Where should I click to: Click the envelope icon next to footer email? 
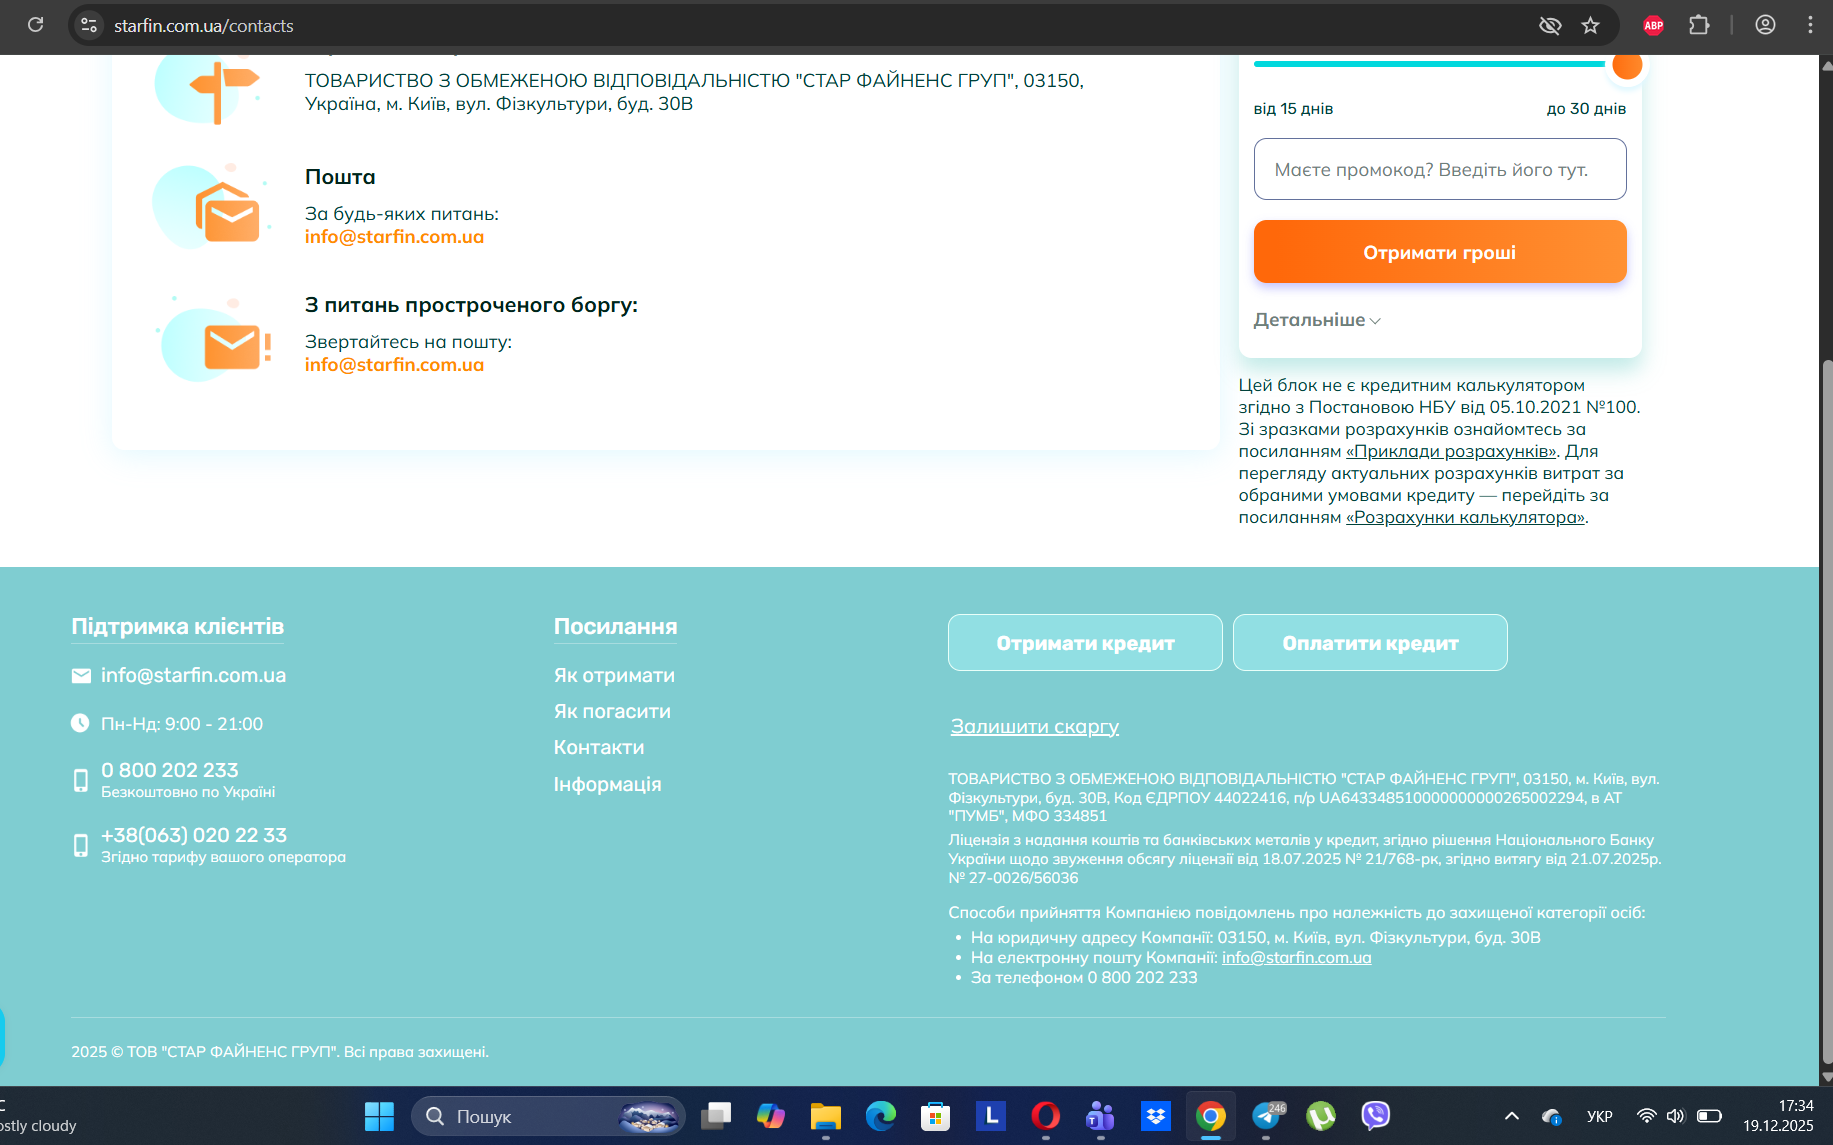click(81, 676)
